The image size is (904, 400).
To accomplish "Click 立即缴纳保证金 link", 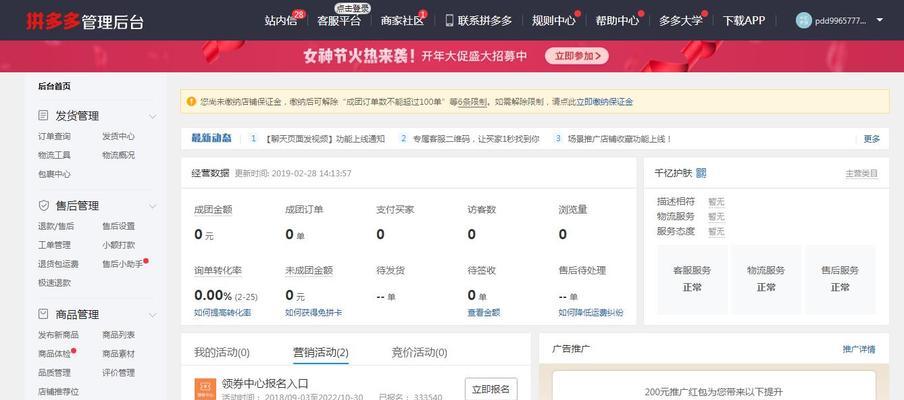I will tap(605, 102).
